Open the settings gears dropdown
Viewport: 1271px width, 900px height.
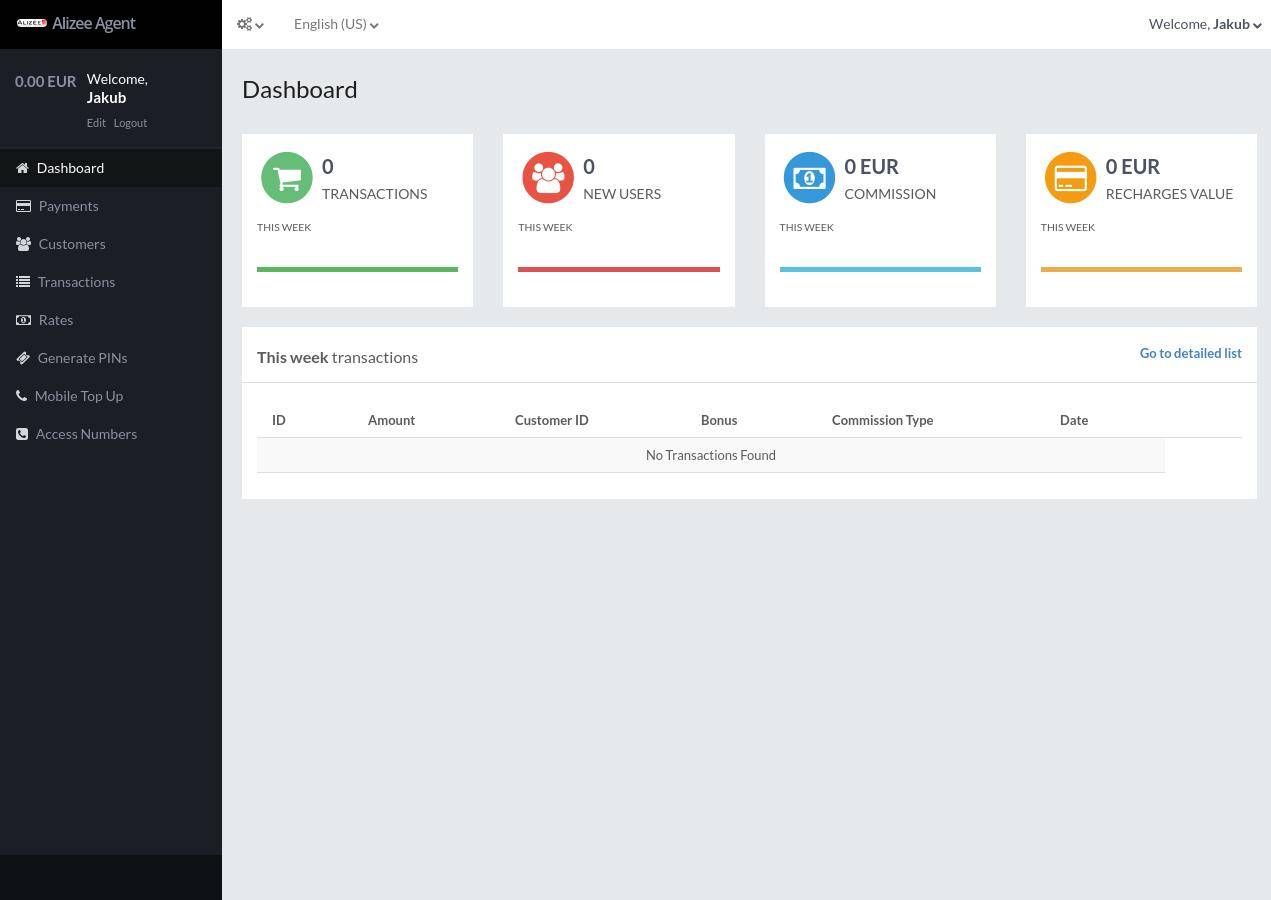tap(250, 24)
